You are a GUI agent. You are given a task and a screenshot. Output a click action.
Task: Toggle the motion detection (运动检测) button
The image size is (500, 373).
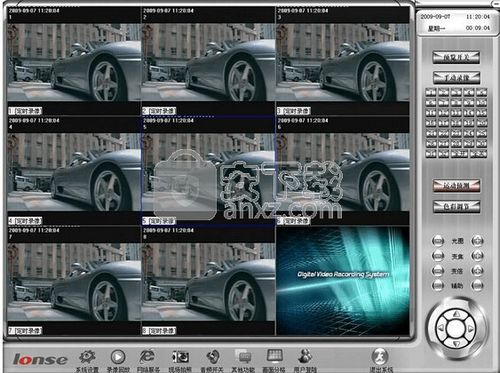[456, 186]
